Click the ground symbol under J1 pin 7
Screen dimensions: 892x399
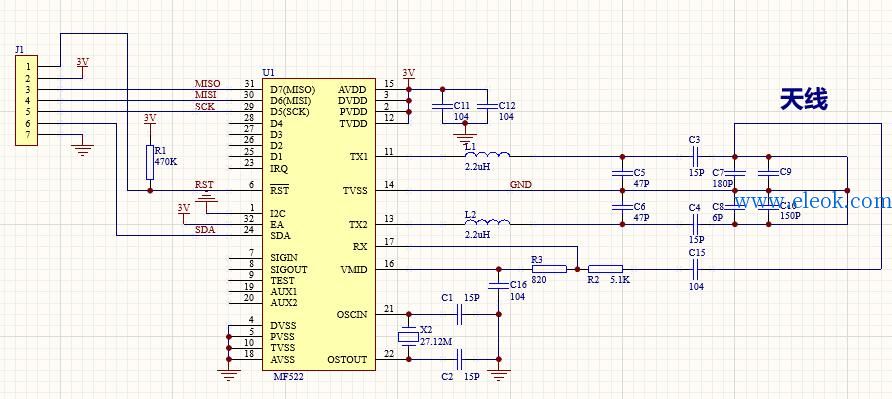(83, 149)
